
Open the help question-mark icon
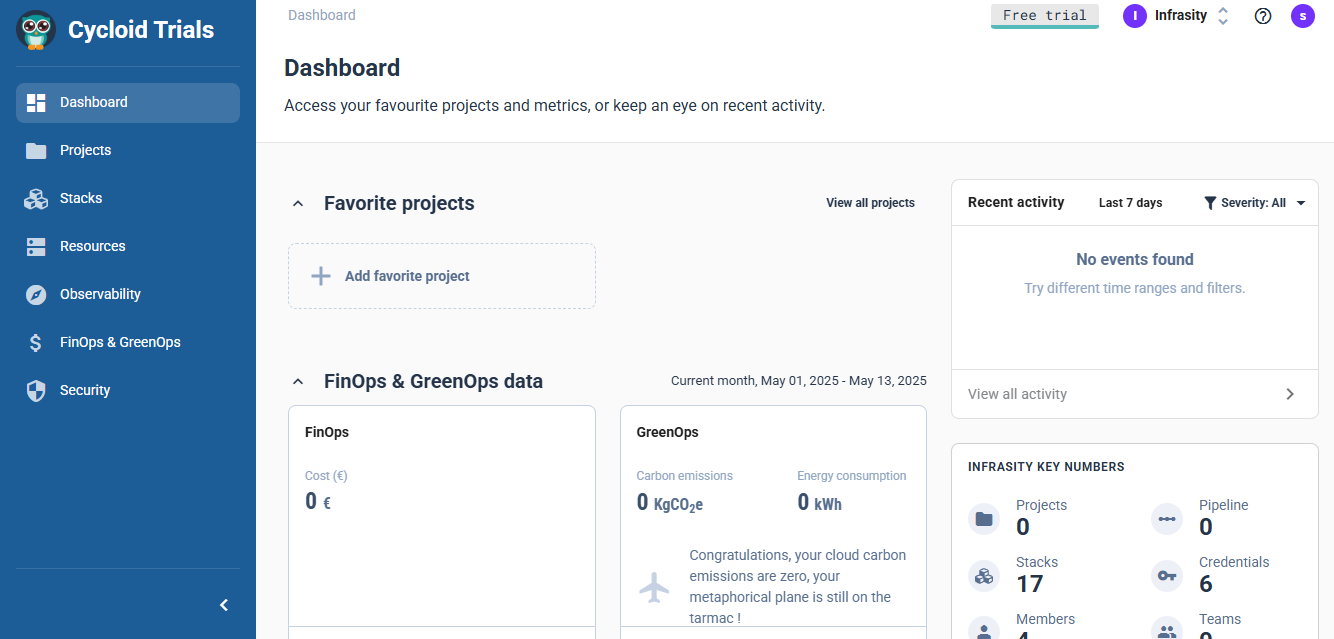1262,16
